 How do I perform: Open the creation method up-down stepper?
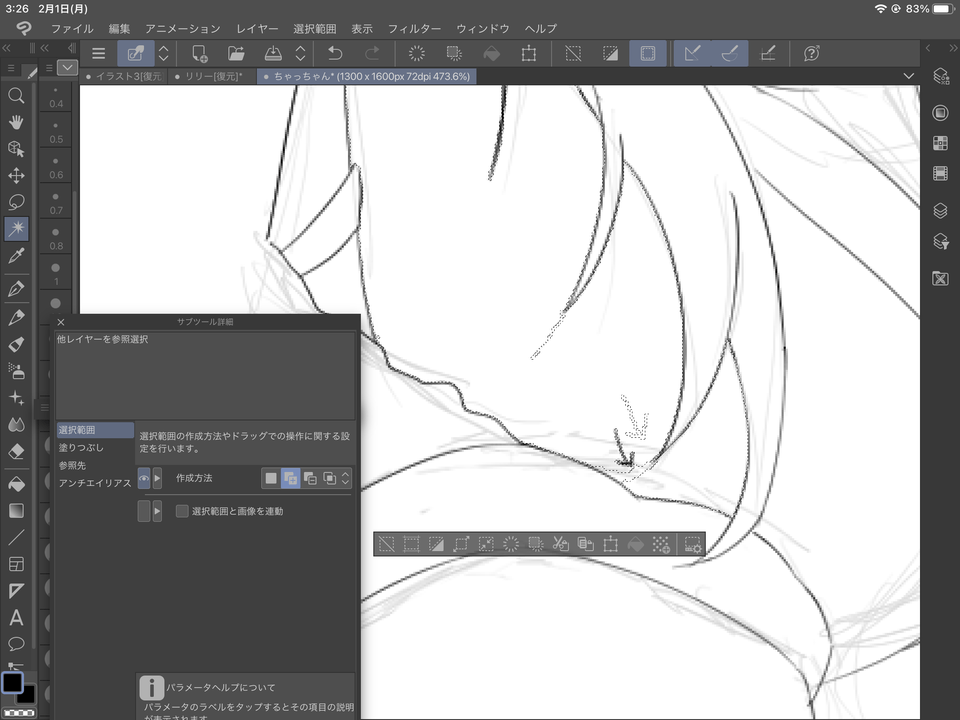pyautogui.click(x=346, y=478)
